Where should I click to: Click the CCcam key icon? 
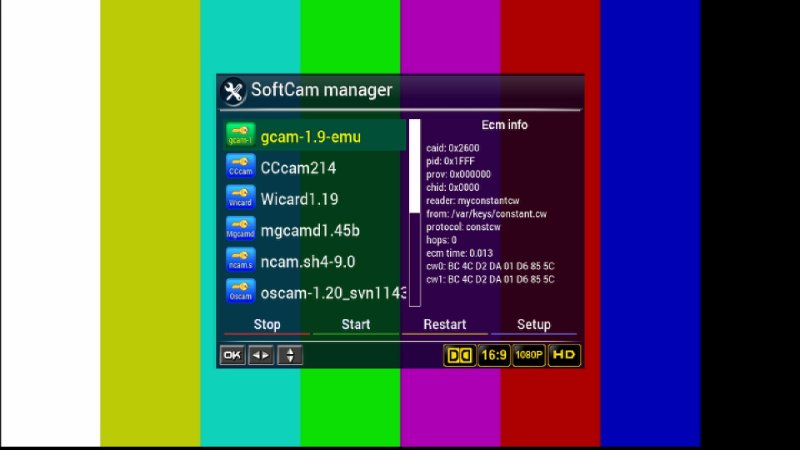241,167
